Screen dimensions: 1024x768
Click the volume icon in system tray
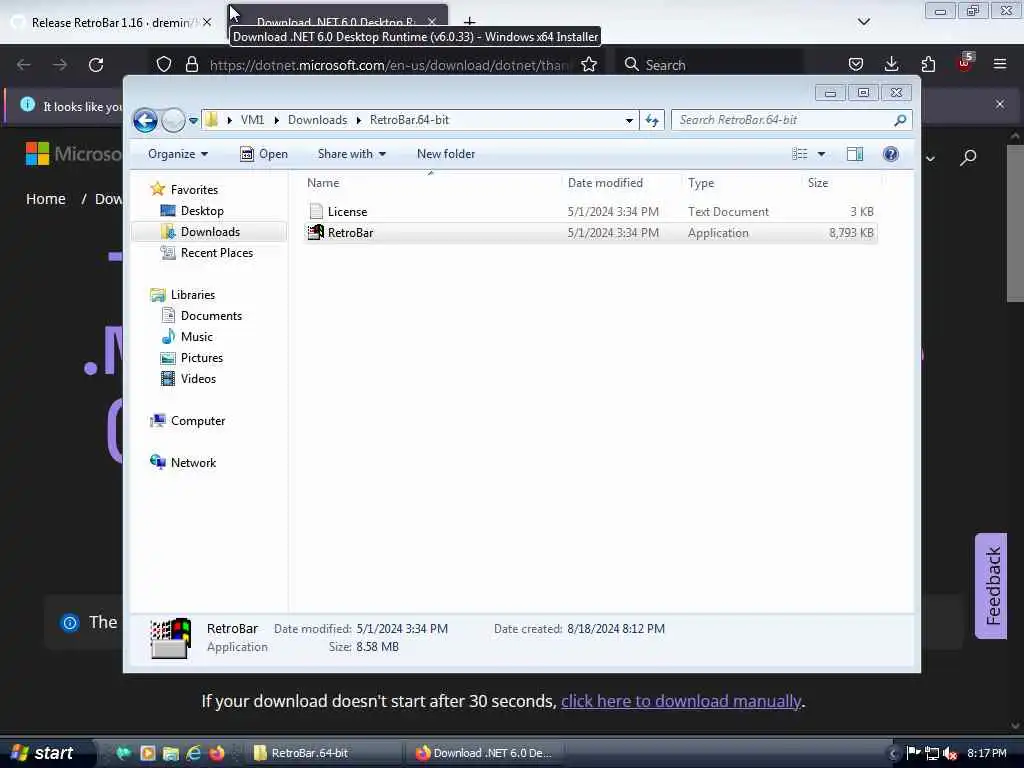click(x=950, y=754)
